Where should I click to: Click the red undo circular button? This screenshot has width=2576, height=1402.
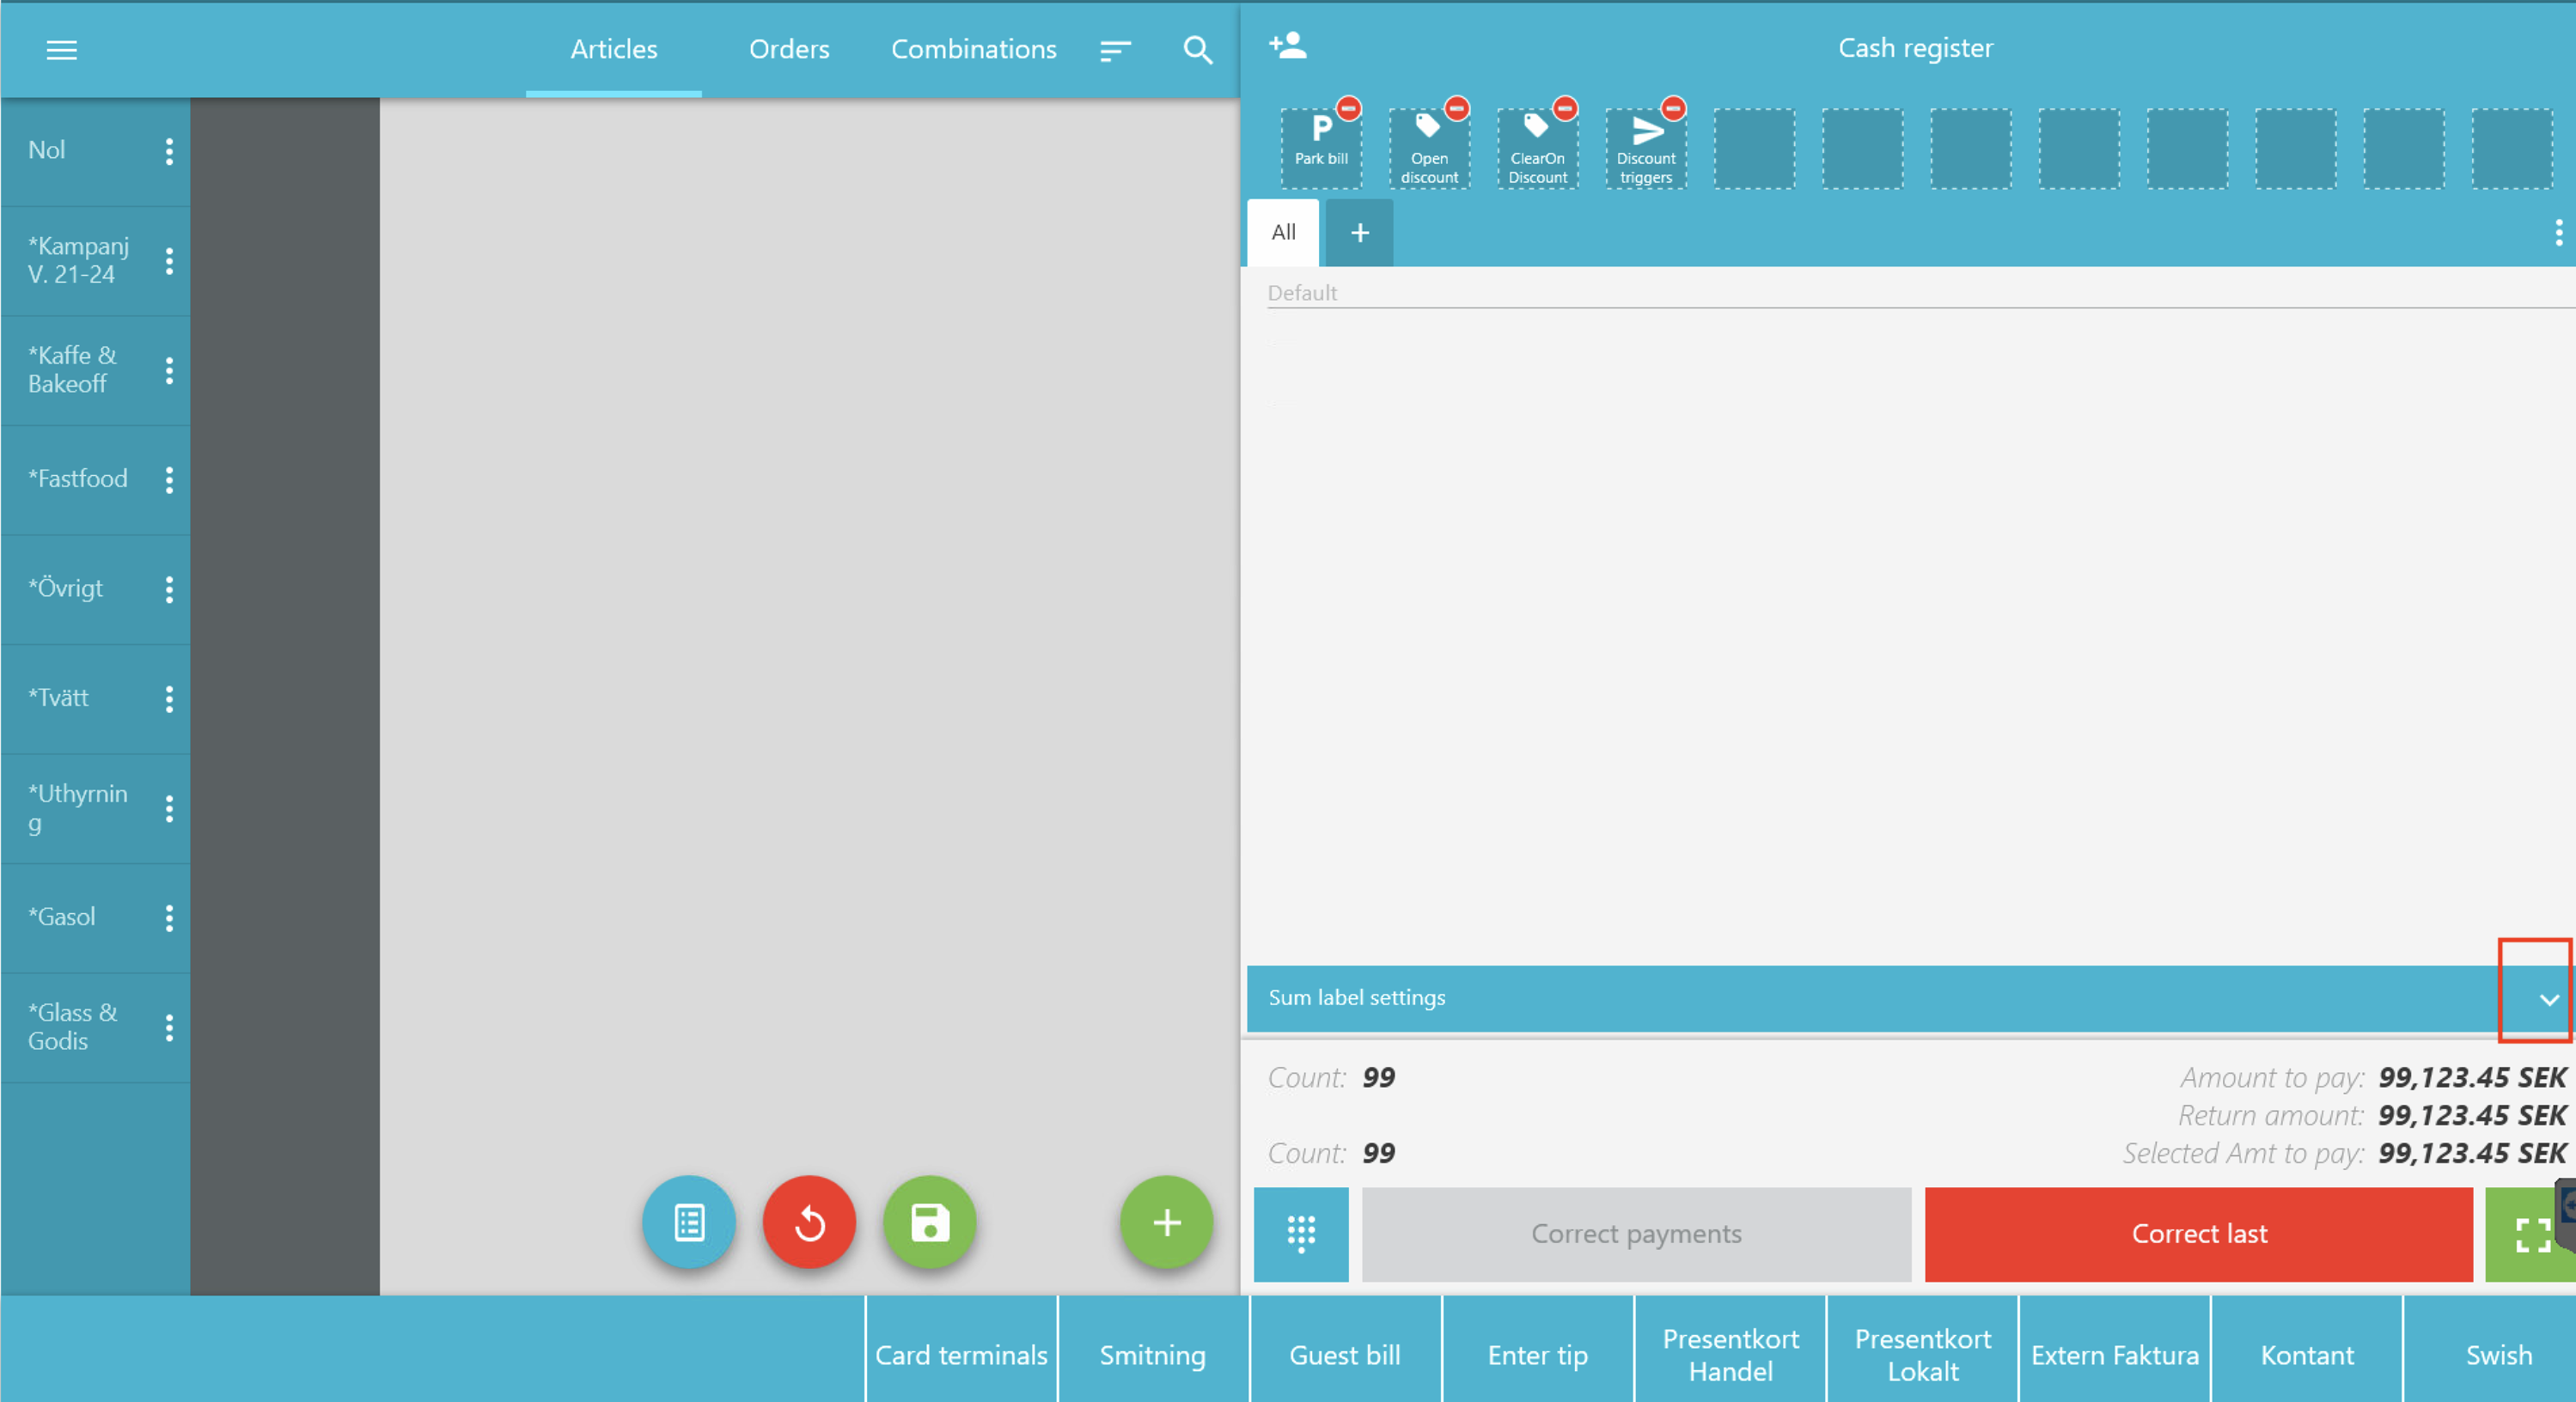tap(809, 1222)
